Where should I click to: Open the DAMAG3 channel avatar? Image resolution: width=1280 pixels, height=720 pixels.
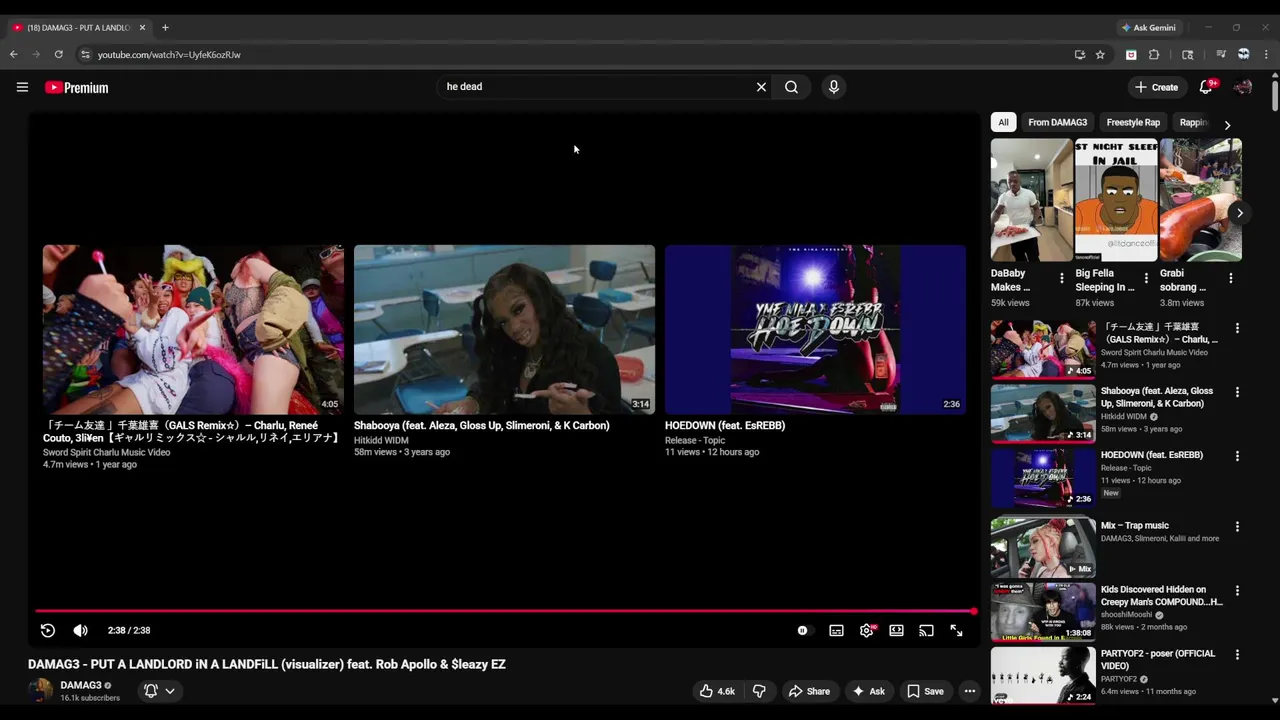click(x=40, y=690)
